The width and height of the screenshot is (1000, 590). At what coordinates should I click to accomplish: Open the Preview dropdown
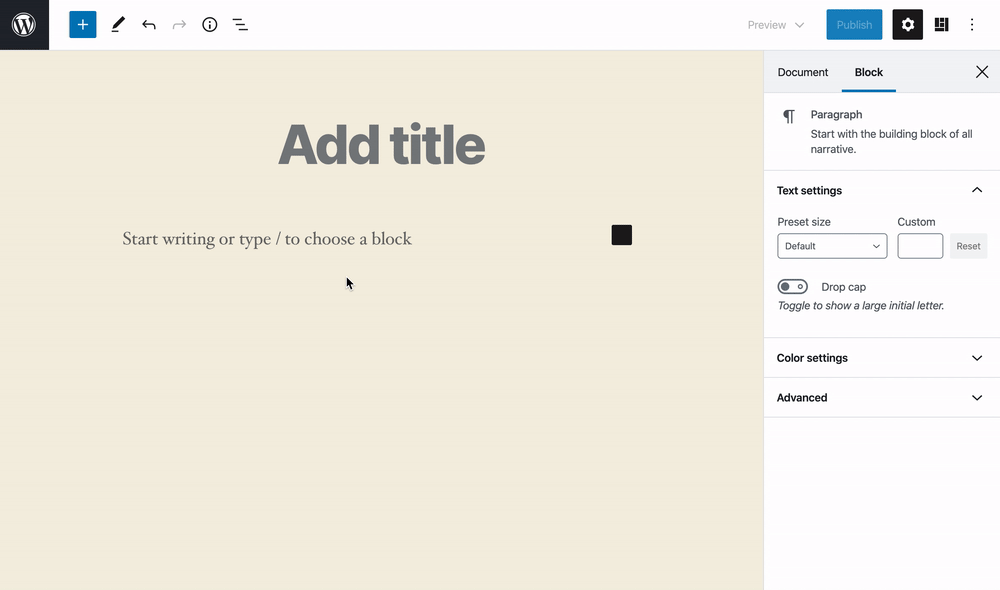click(x=776, y=25)
